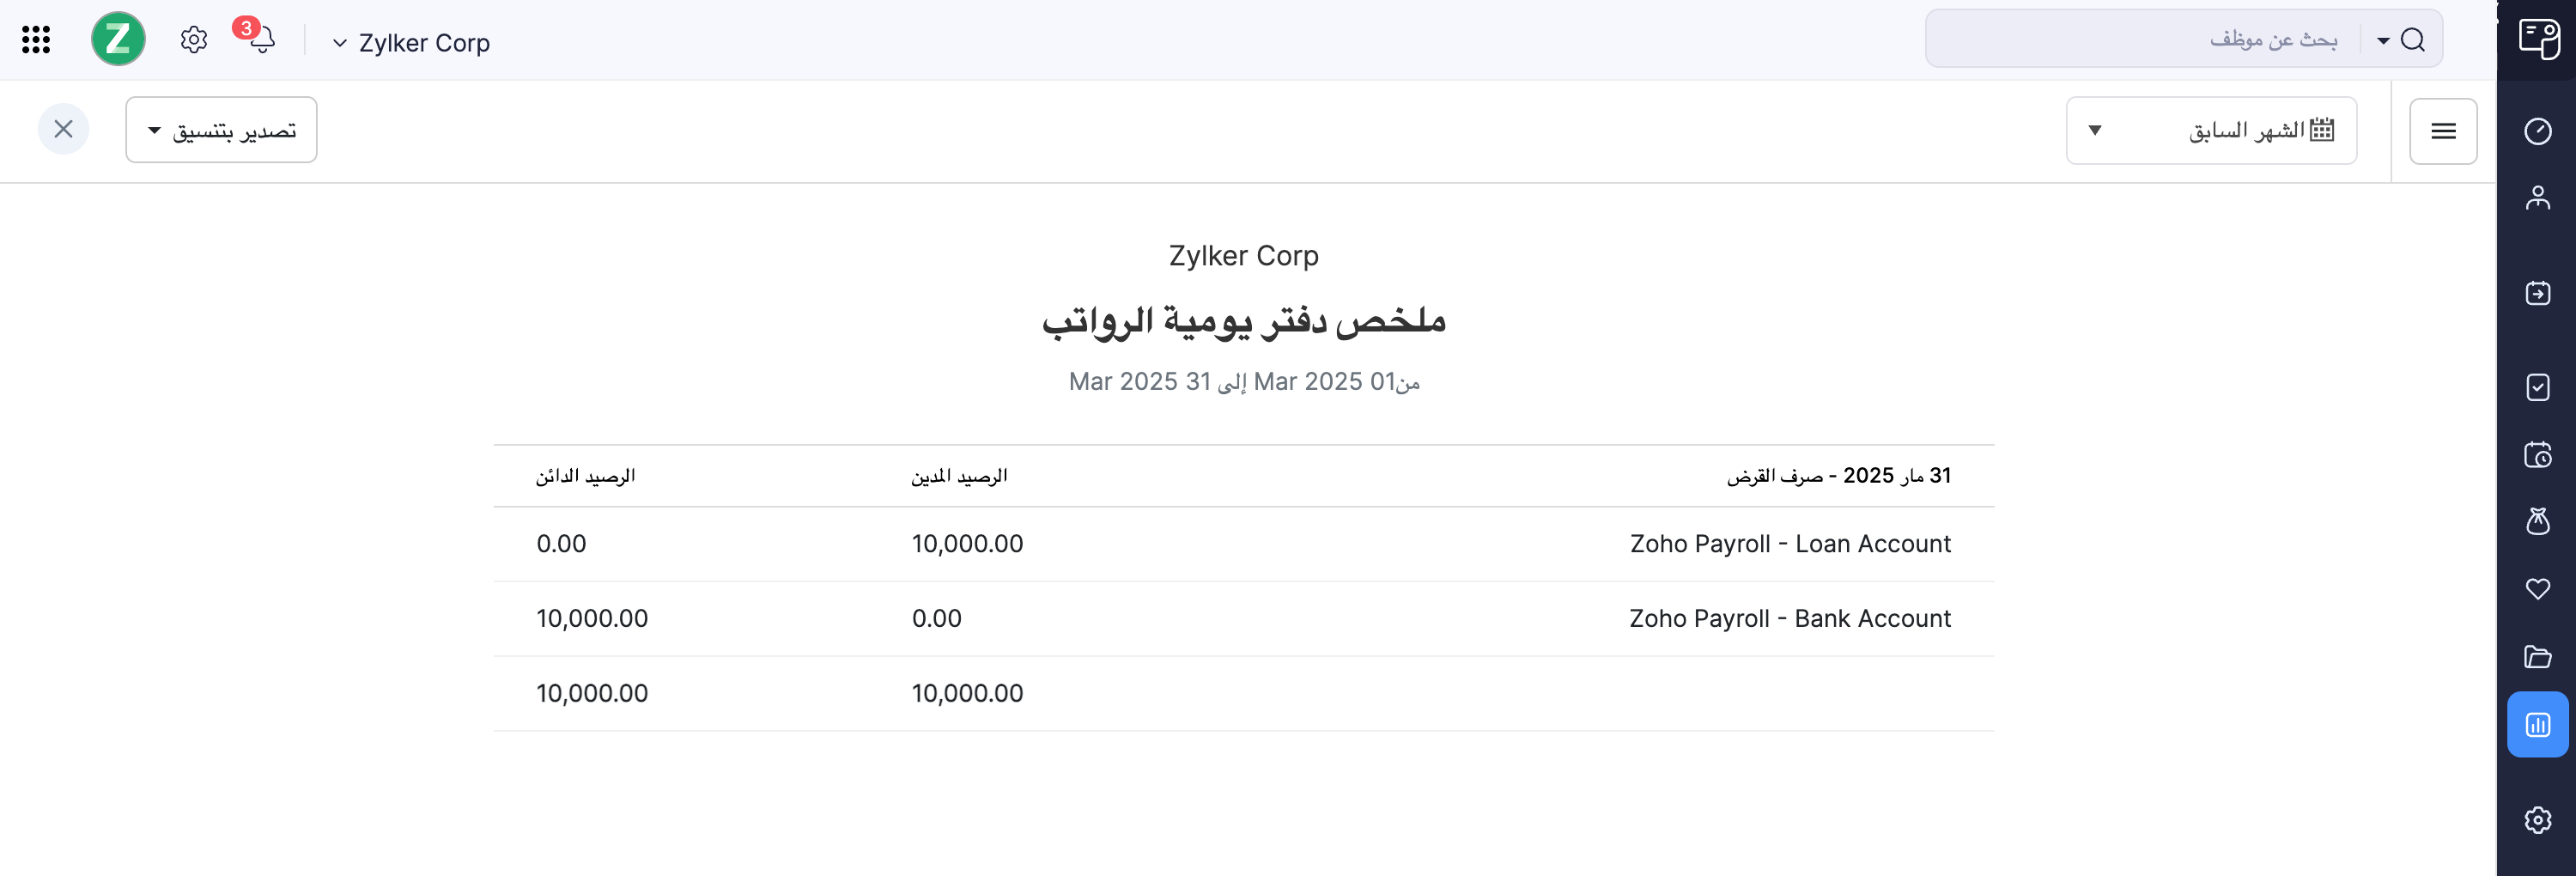Image resolution: width=2576 pixels, height=876 pixels.
Task: Open the settings gear next to Zylker logo
Action: coord(193,39)
